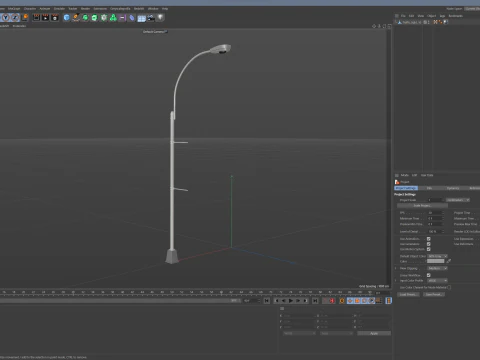Select the spline pen tool icon
The height and width of the screenshot is (360, 480).
pyautogui.click(x=76, y=17)
